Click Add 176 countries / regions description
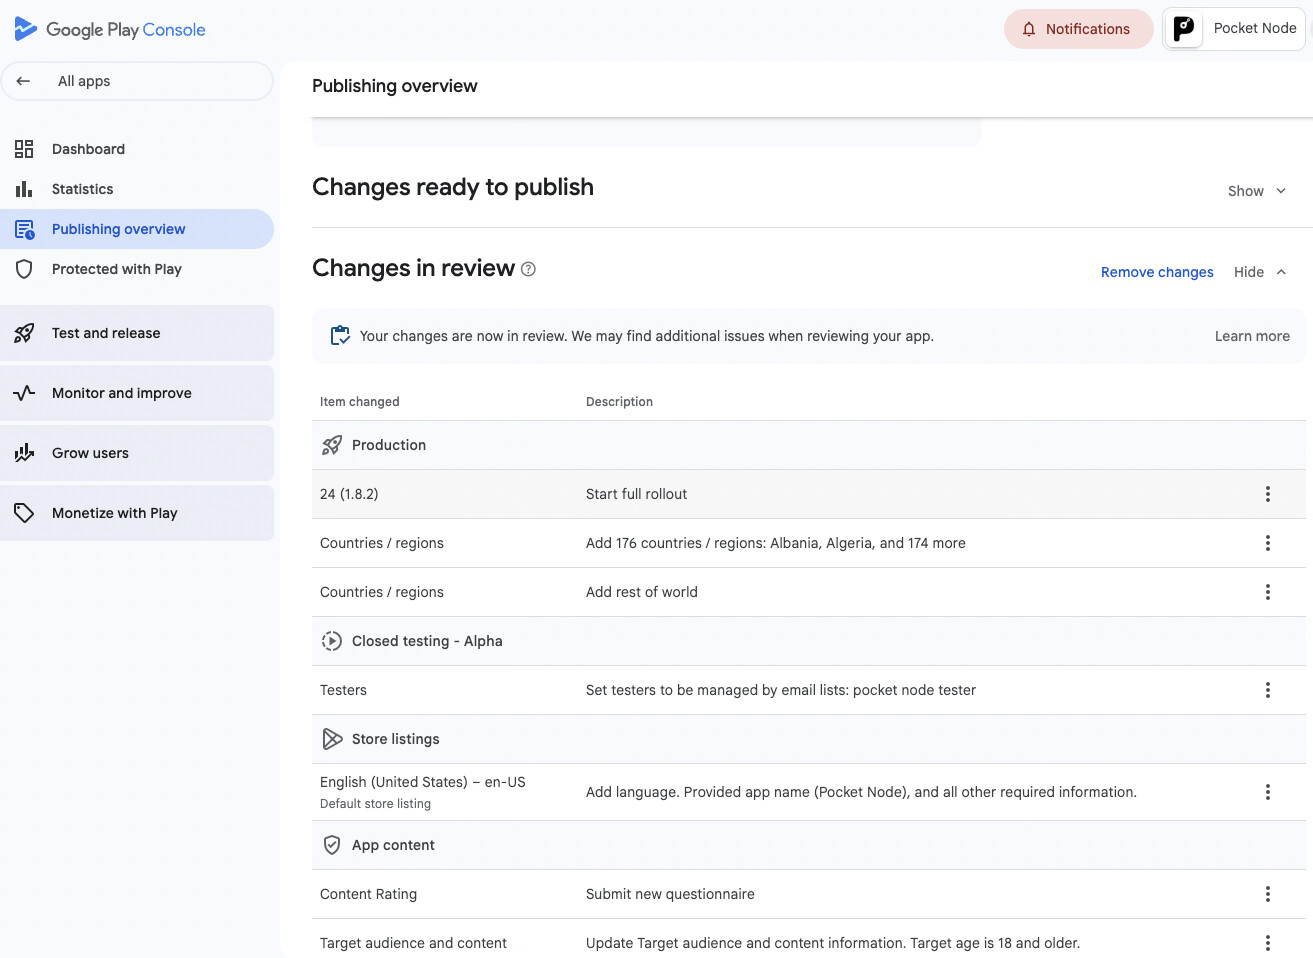 click(776, 543)
